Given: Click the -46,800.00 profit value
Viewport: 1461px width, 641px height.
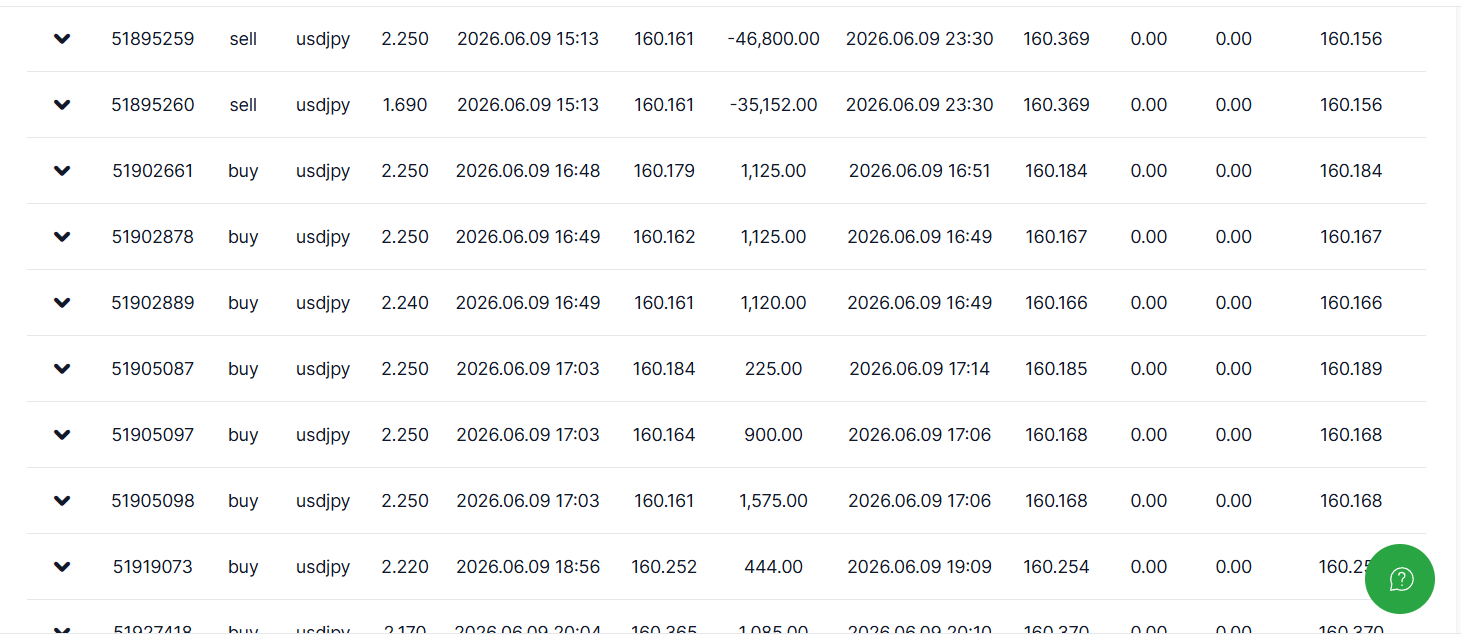Looking at the screenshot, I should pos(774,39).
